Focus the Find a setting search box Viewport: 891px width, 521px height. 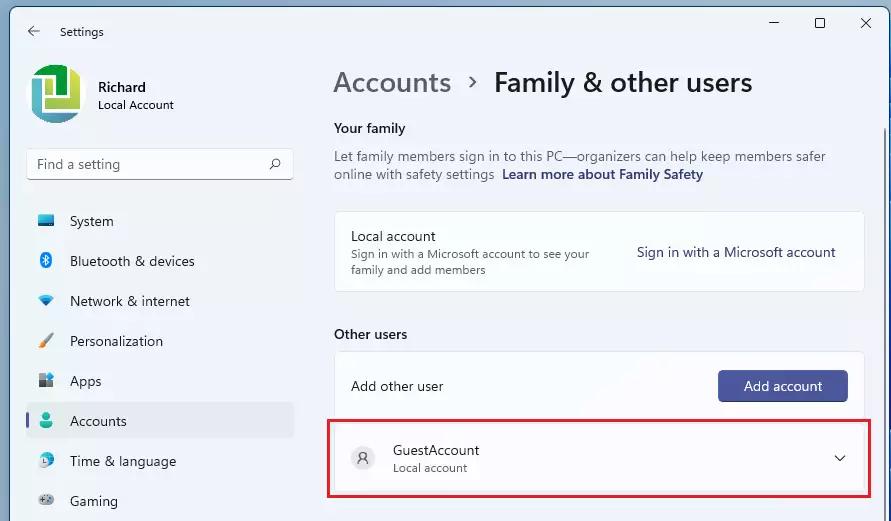(150, 164)
